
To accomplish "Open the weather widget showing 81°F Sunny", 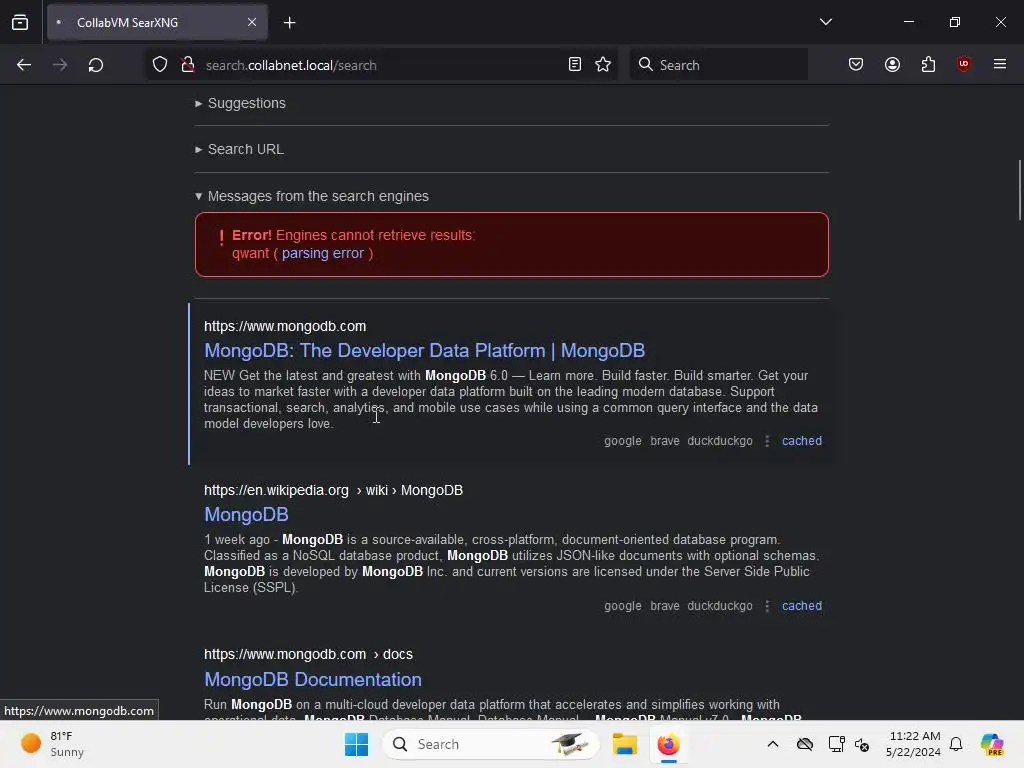I will pyautogui.click(x=52, y=744).
